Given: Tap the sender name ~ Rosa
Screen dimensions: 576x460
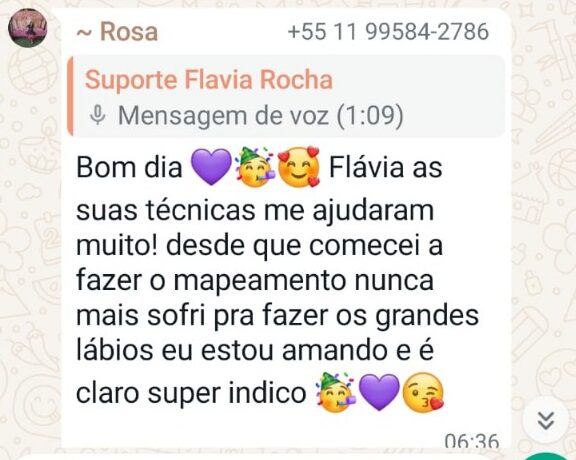Looking at the screenshot, I should (x=118, y=32).
